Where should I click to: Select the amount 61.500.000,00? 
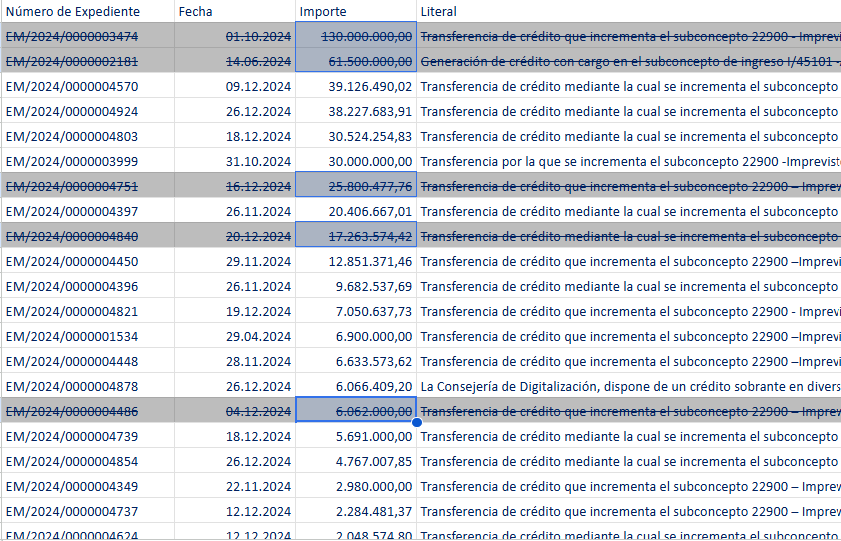(356, 62)
